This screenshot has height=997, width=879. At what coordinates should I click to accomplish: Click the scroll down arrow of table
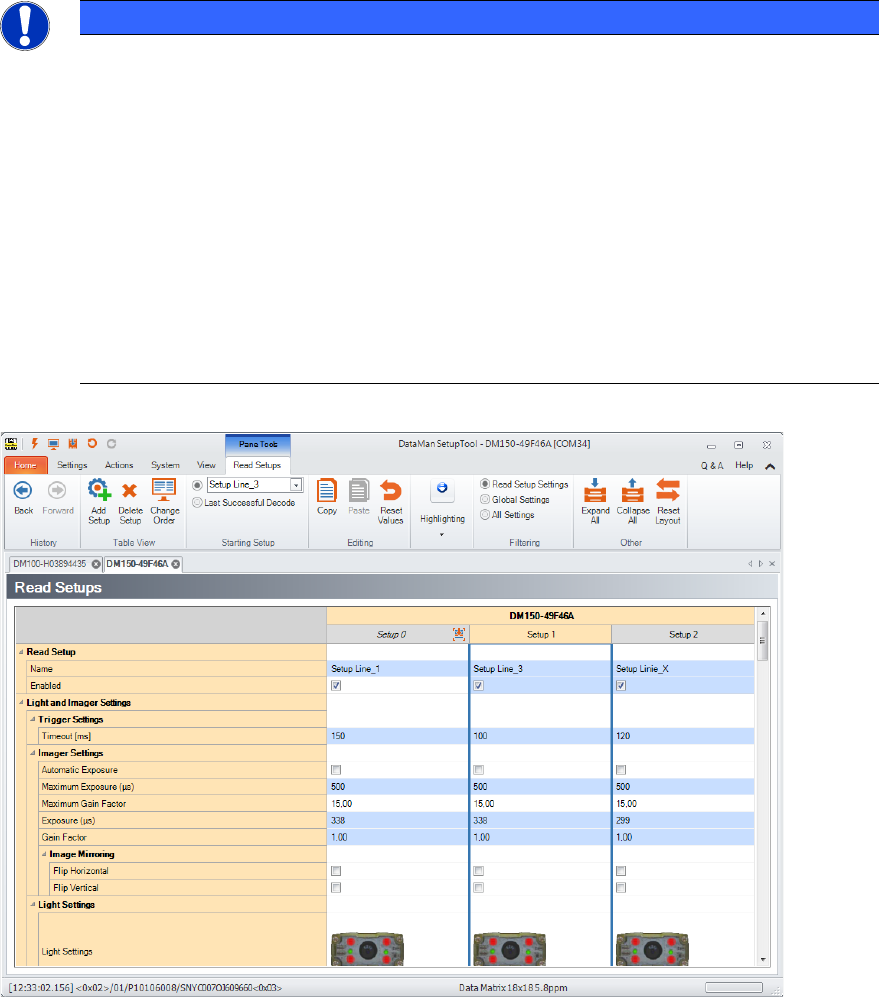pos(763,960)
